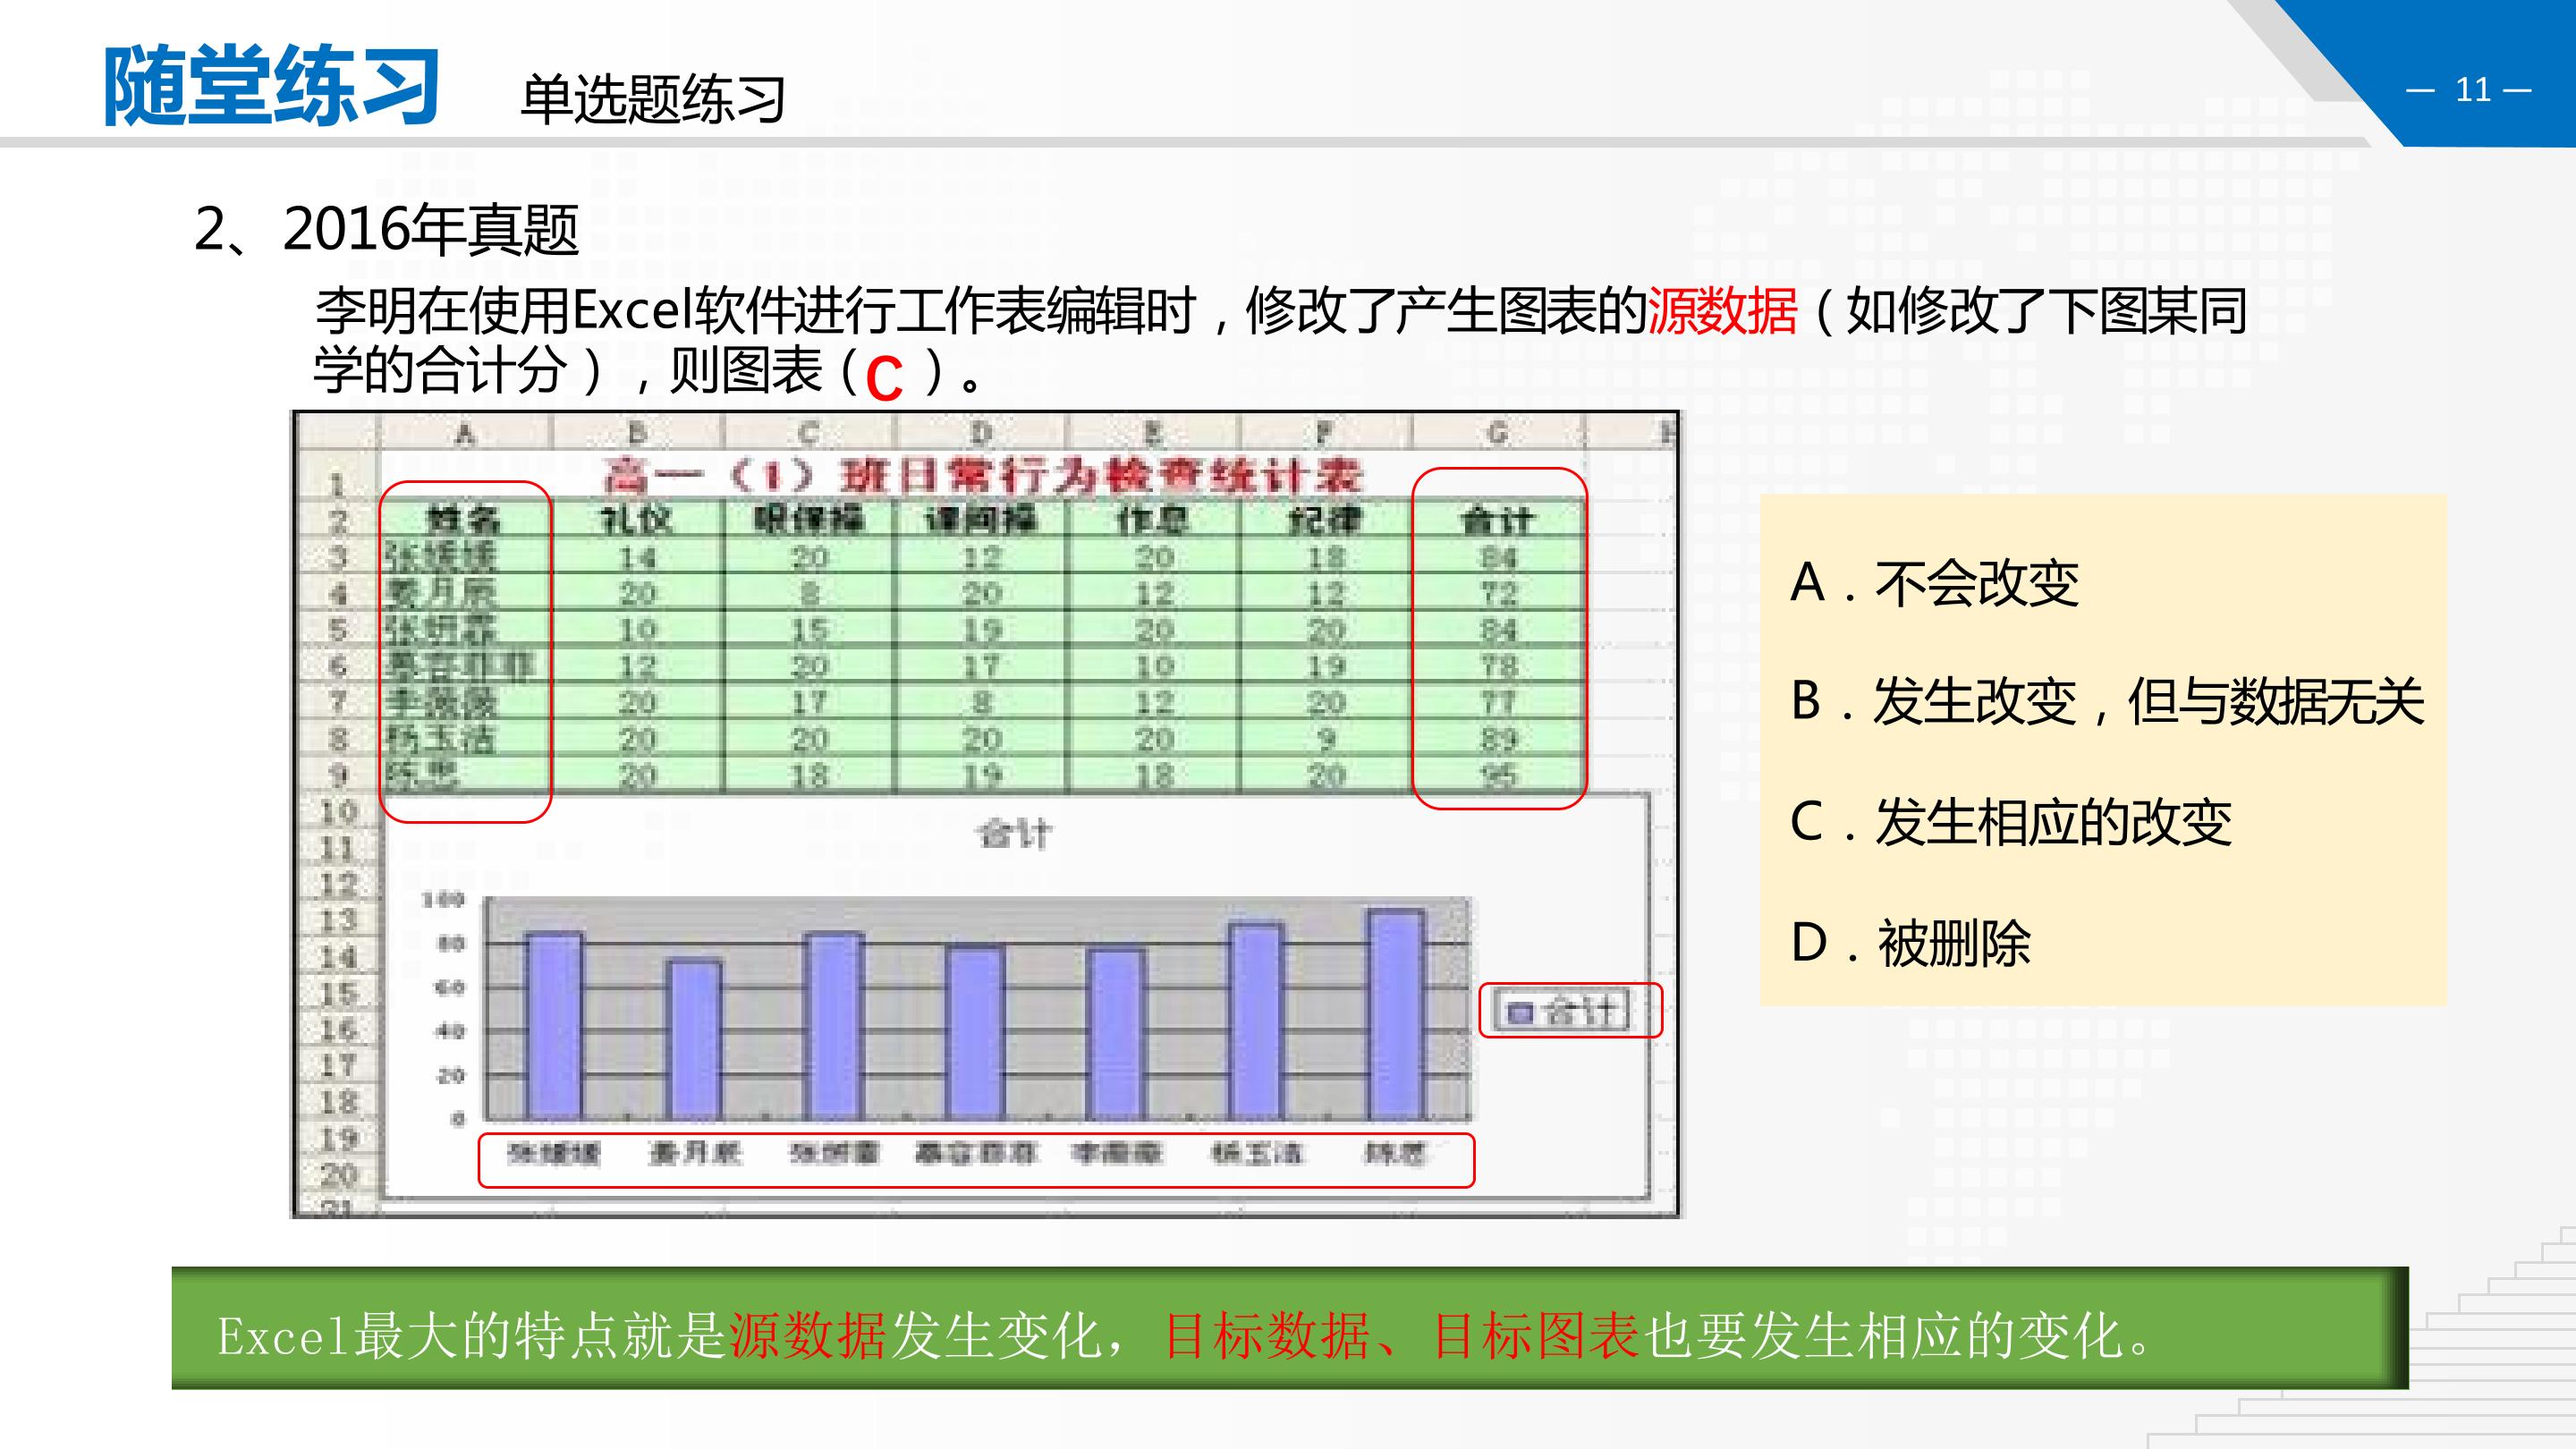Choose answer option C 发生相应的改变
This screenshot has width=2576, height=1449.
pyautogui.click(x=2010, y=822)
